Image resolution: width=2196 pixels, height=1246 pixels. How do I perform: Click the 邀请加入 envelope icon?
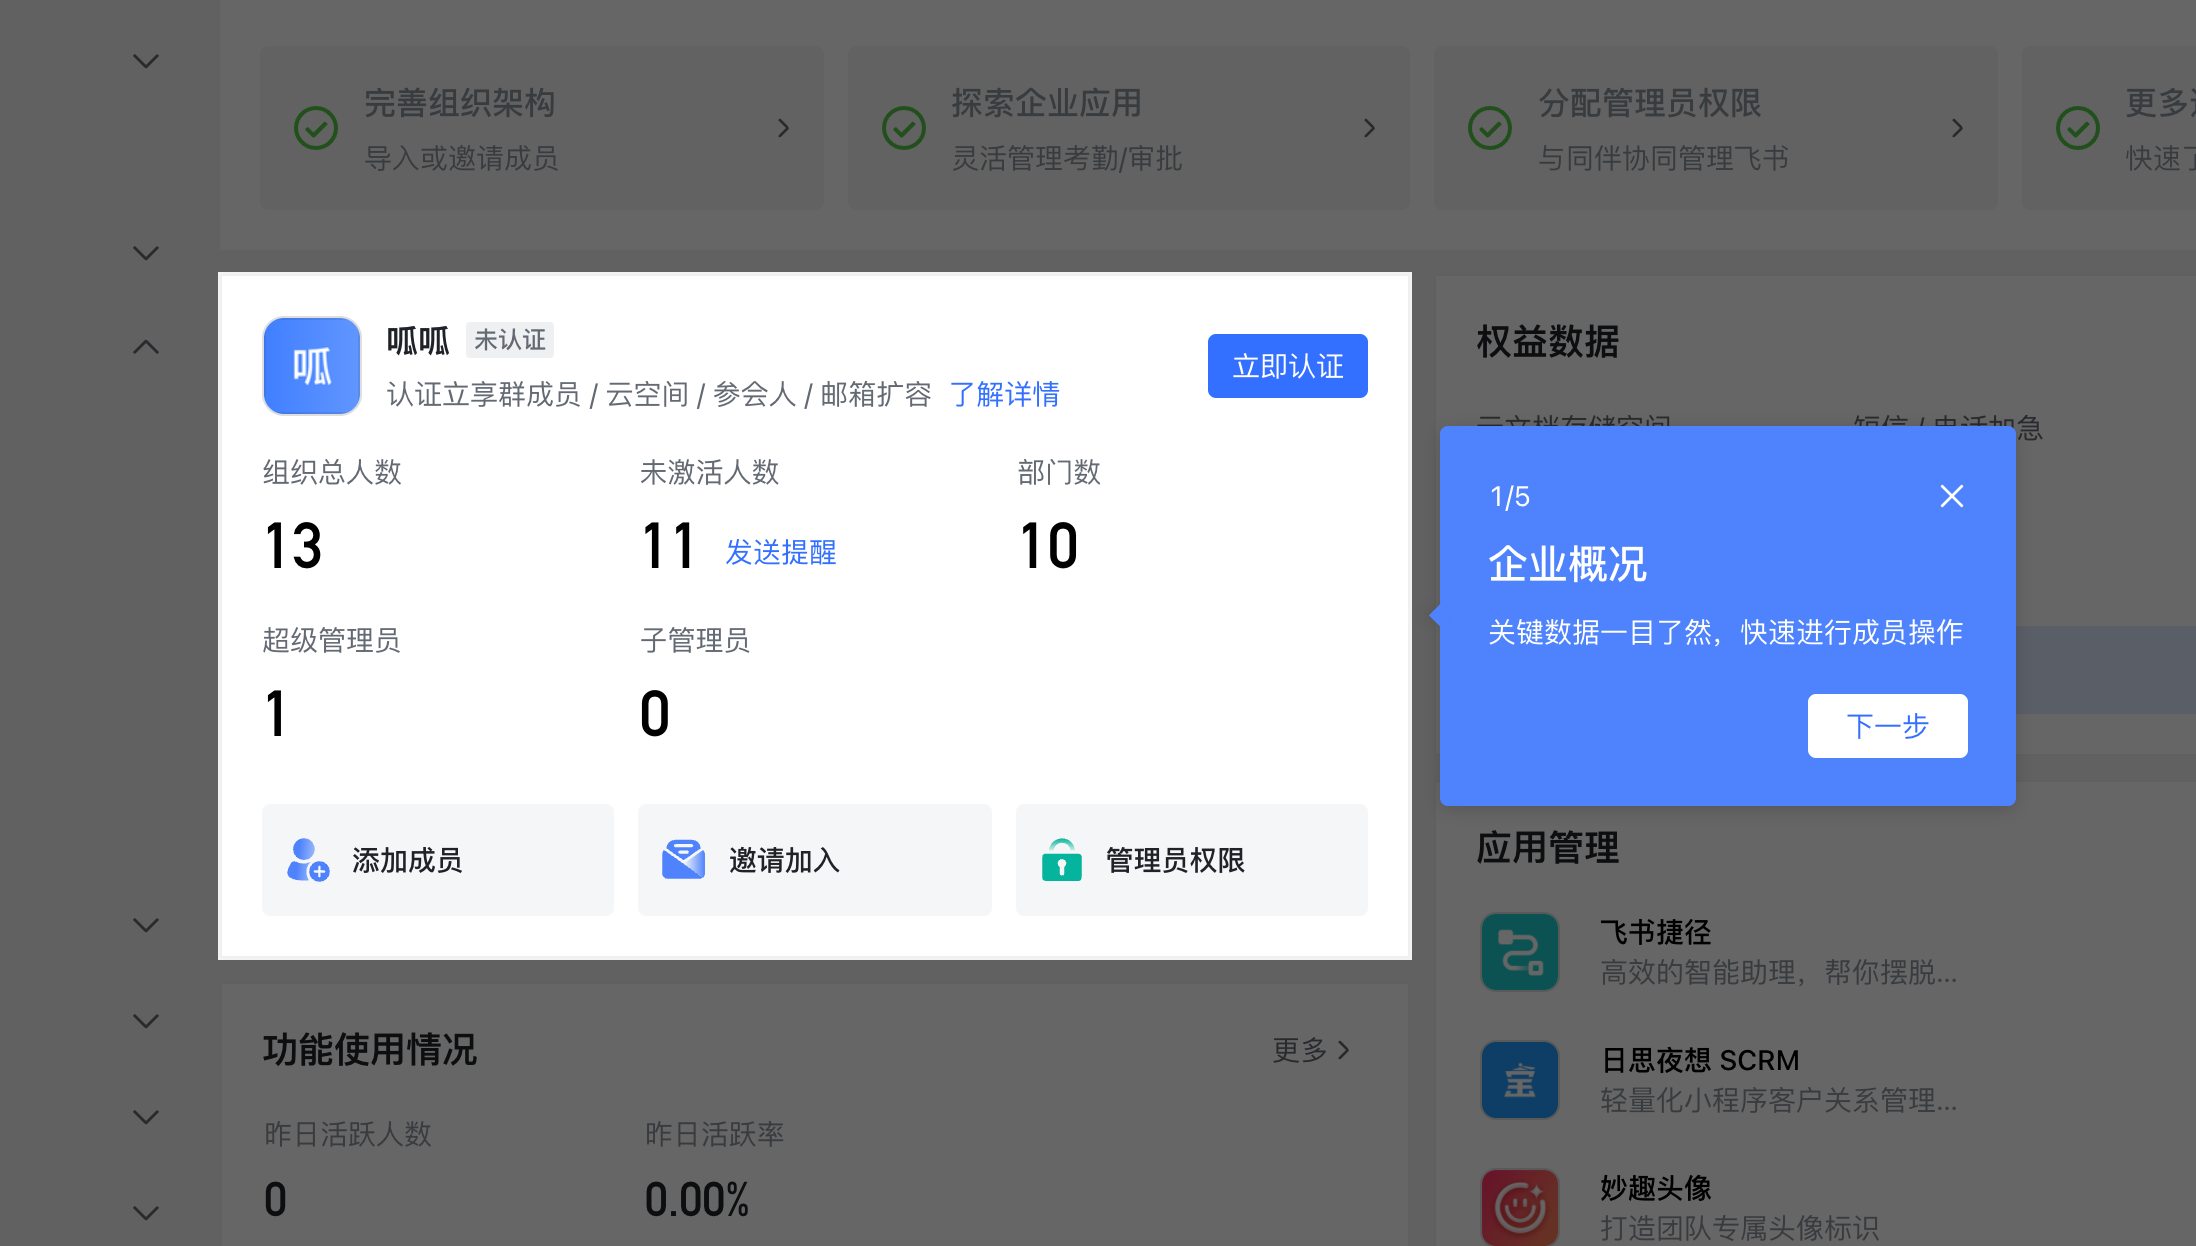click(x=683, y=860)
